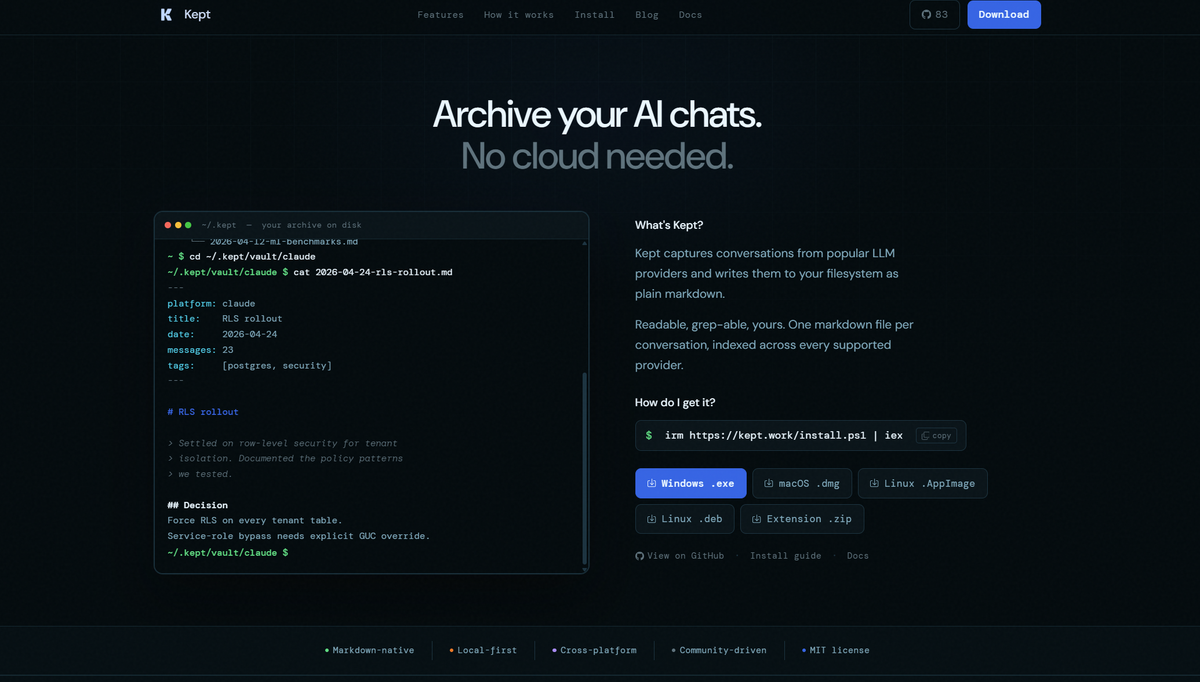Click the 'Service-role bypass' terminal line
1200x682 pixels.
pyautogui.click(x=299, y=536)
